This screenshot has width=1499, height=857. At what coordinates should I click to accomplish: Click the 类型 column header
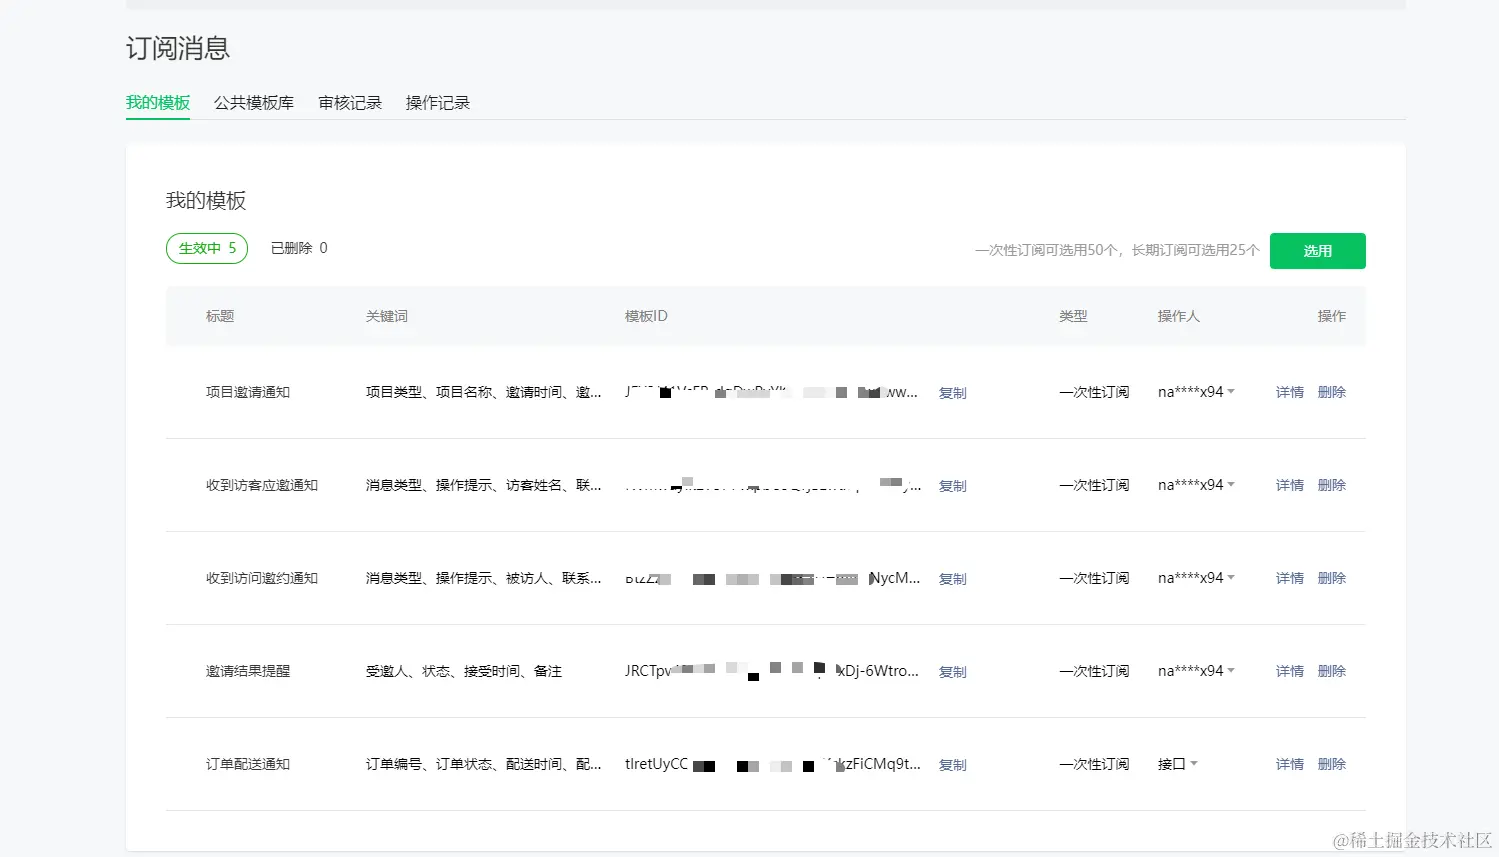(x=1073, y=316)
